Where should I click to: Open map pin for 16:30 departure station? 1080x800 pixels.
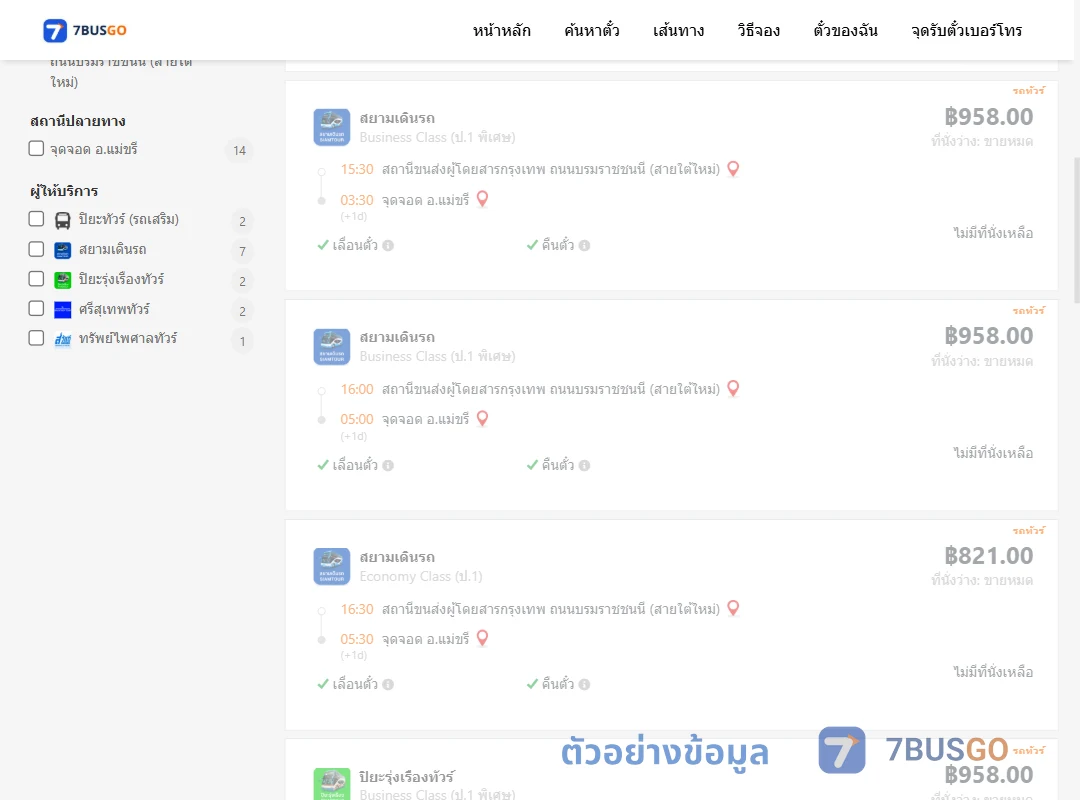coord(734,608)
